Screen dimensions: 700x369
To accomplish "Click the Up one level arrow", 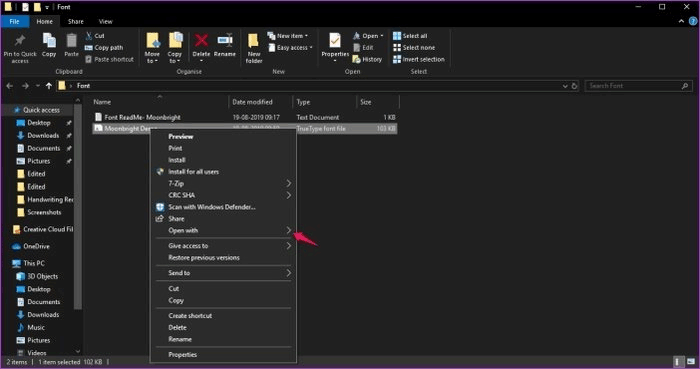I will point(49,86).
